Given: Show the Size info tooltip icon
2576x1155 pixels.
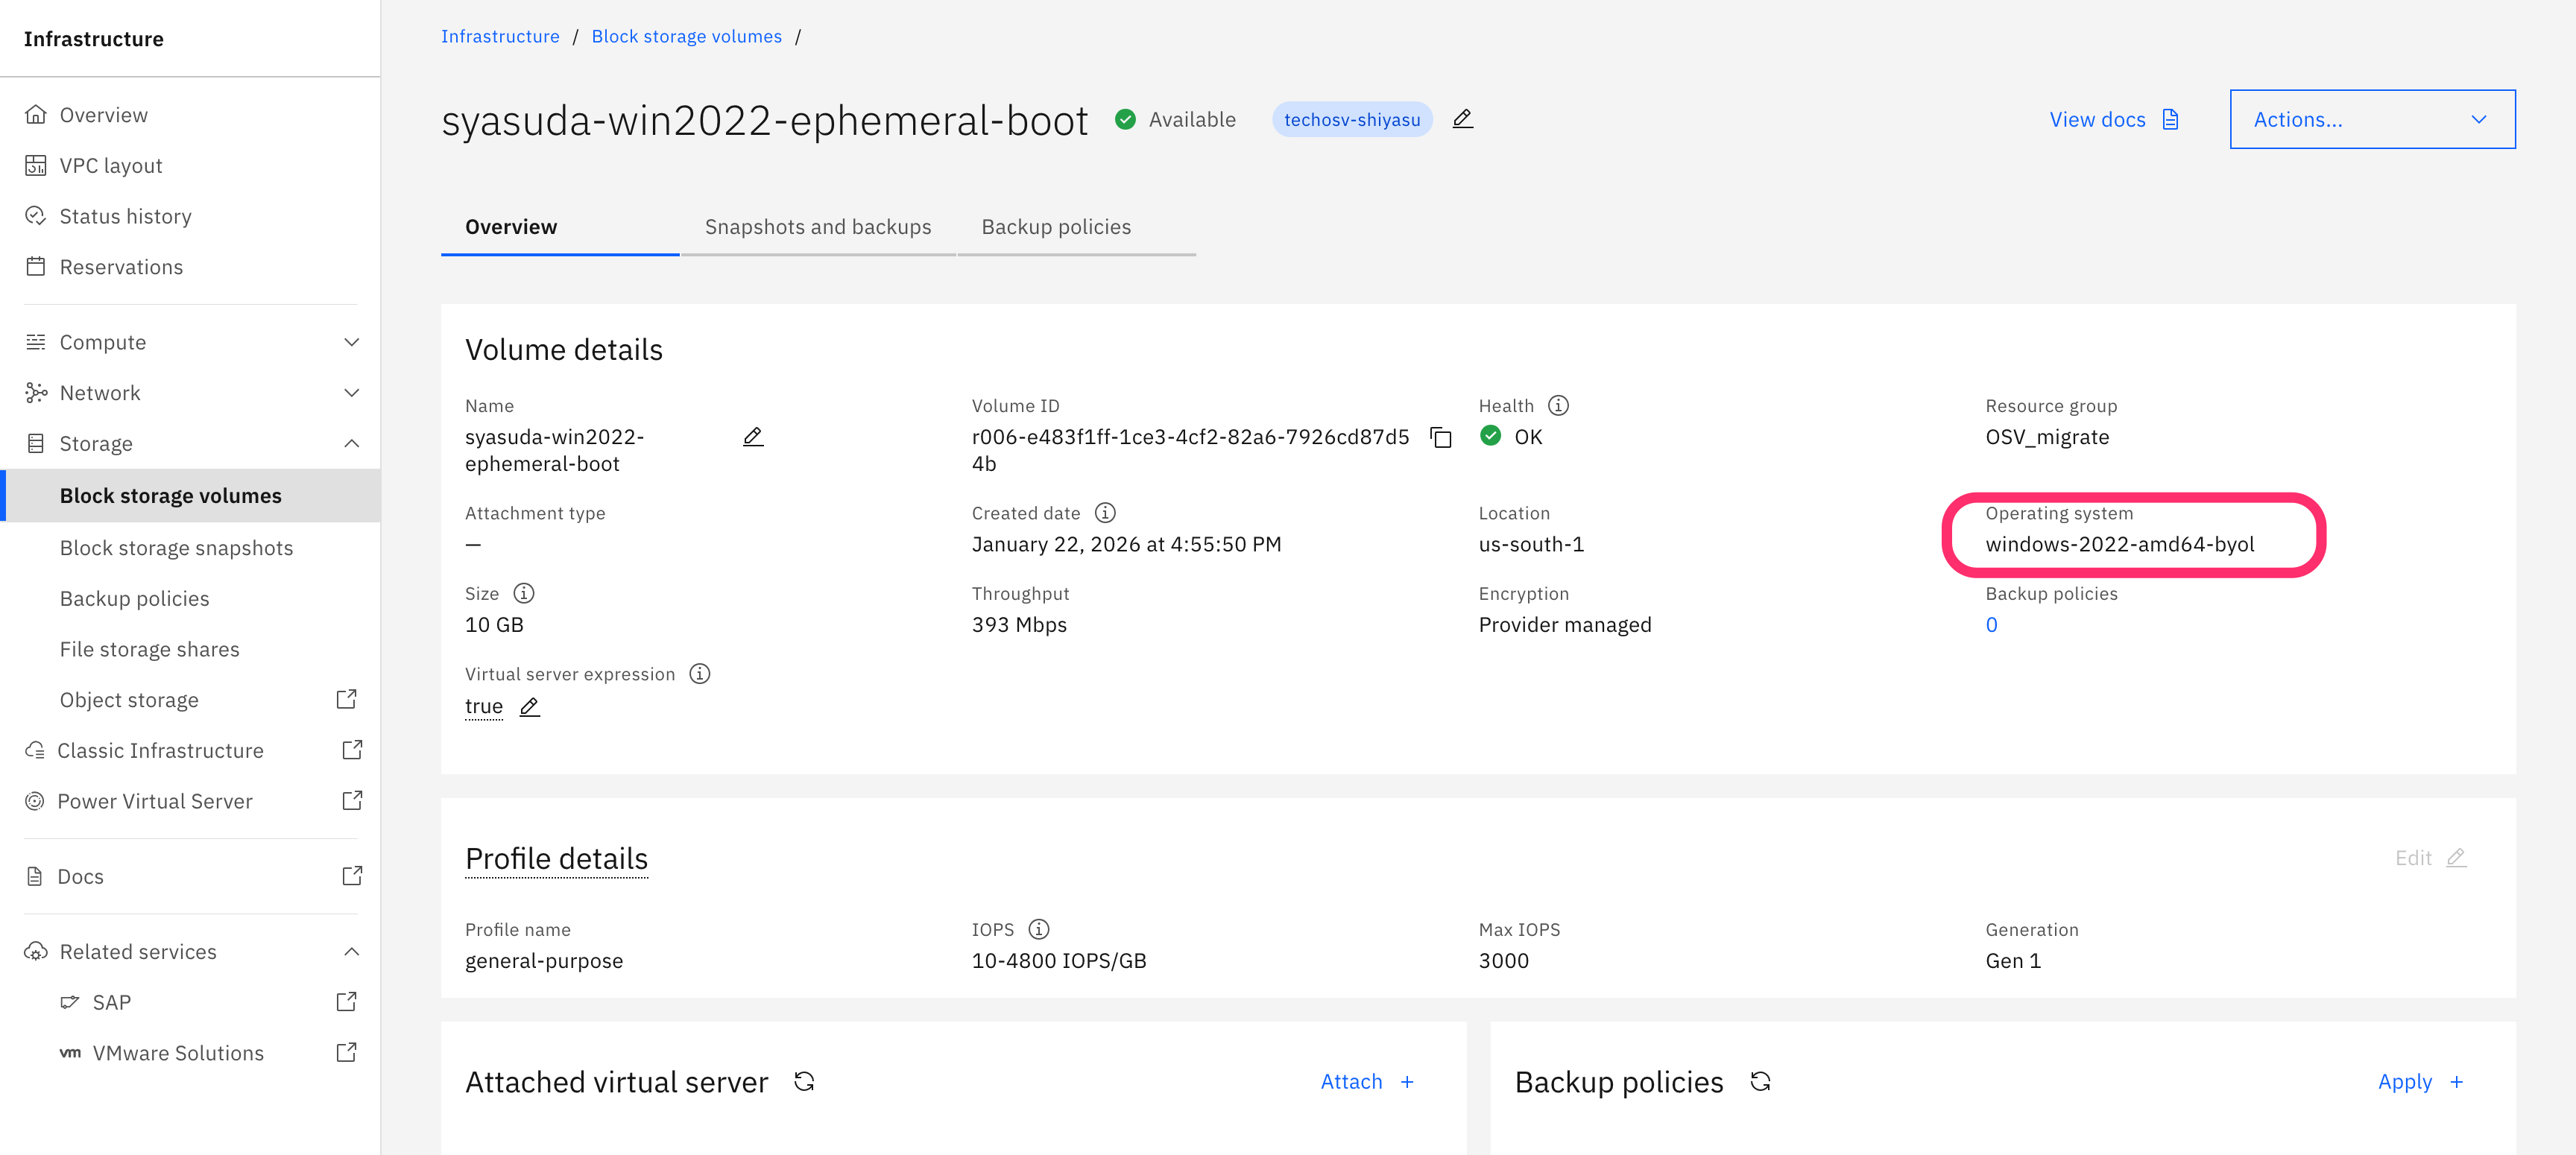Looking at the screenshot, I should (524, 593).
